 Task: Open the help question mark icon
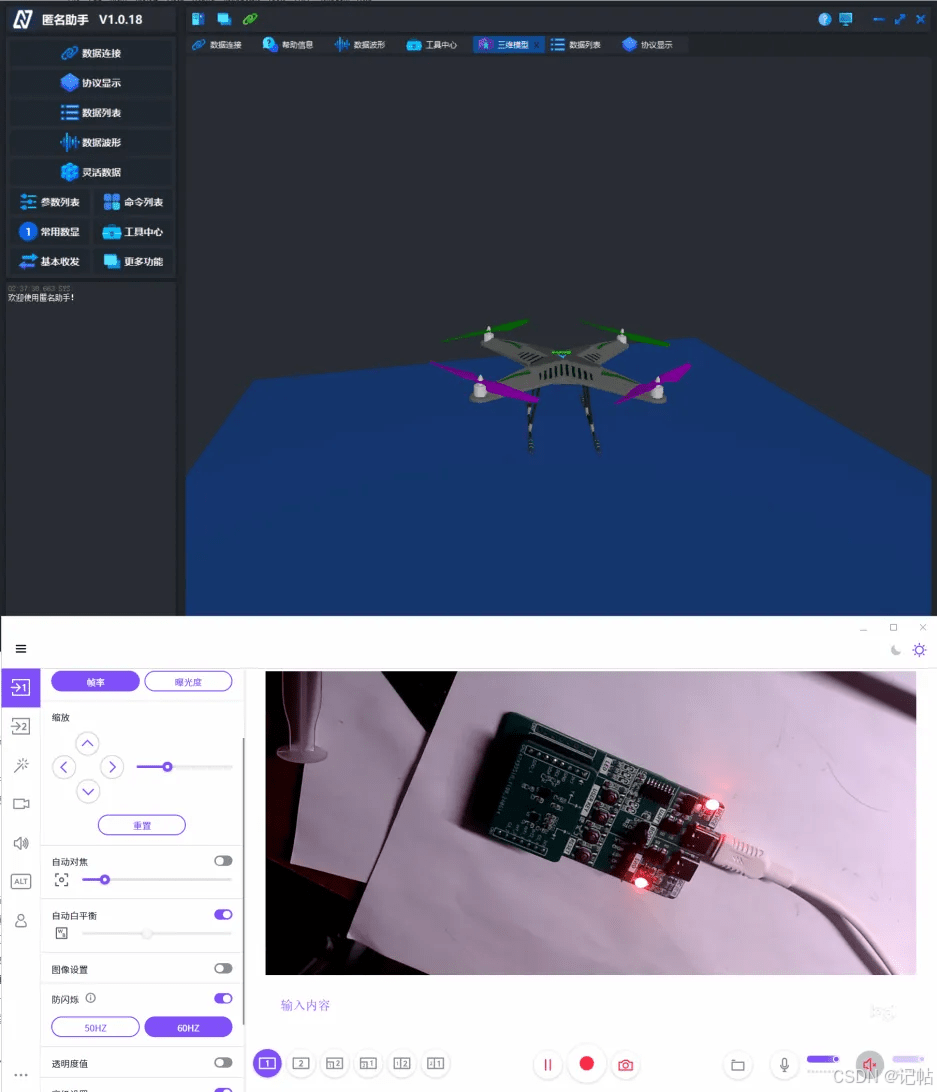pos(825,20)
